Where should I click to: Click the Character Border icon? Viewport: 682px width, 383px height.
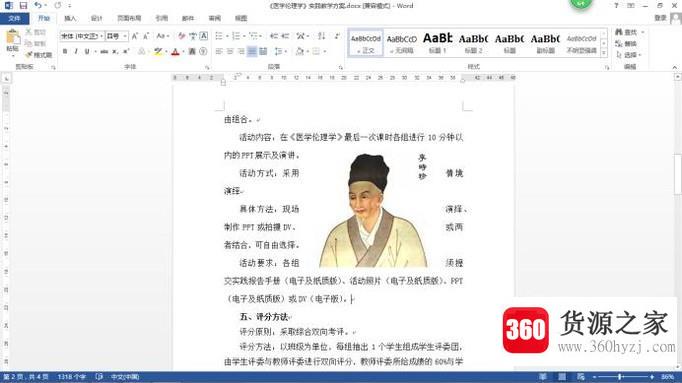coord(204,36)
